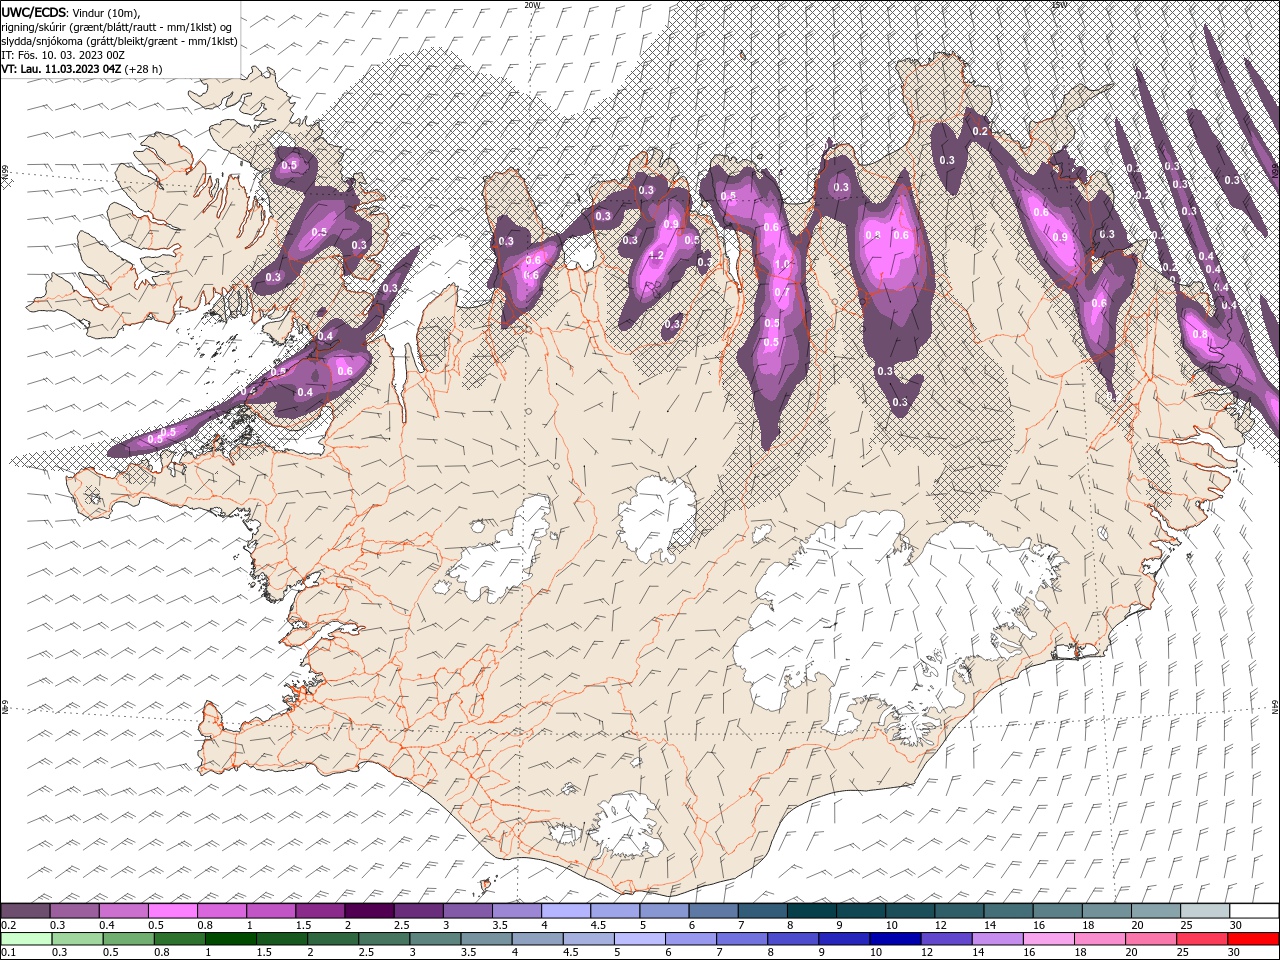Pick the deep blue bottom-row swatch at 10
The height and width of the screenshot is (960, 1280).
coord(894,939)
